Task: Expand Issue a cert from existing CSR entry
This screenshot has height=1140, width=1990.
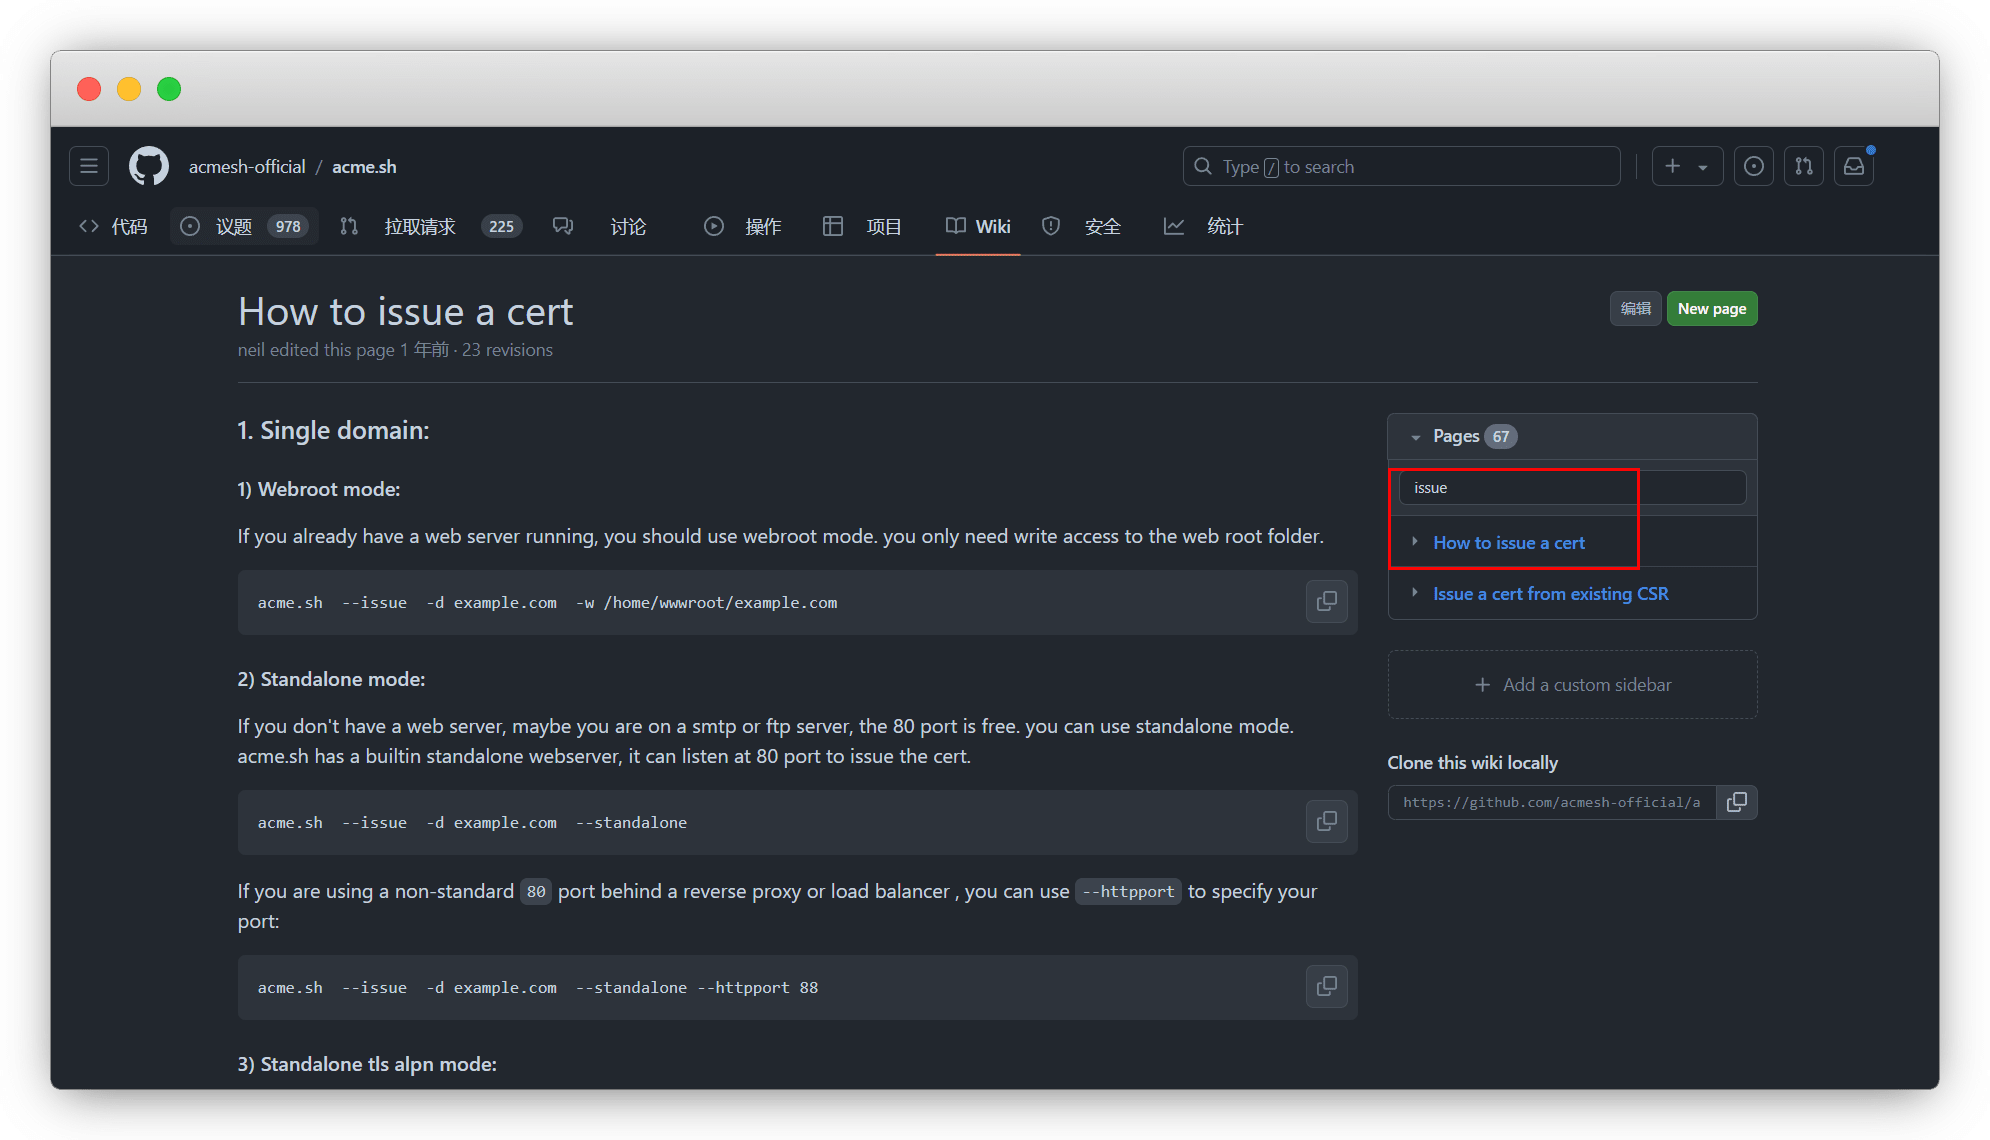Action: 1414,593
